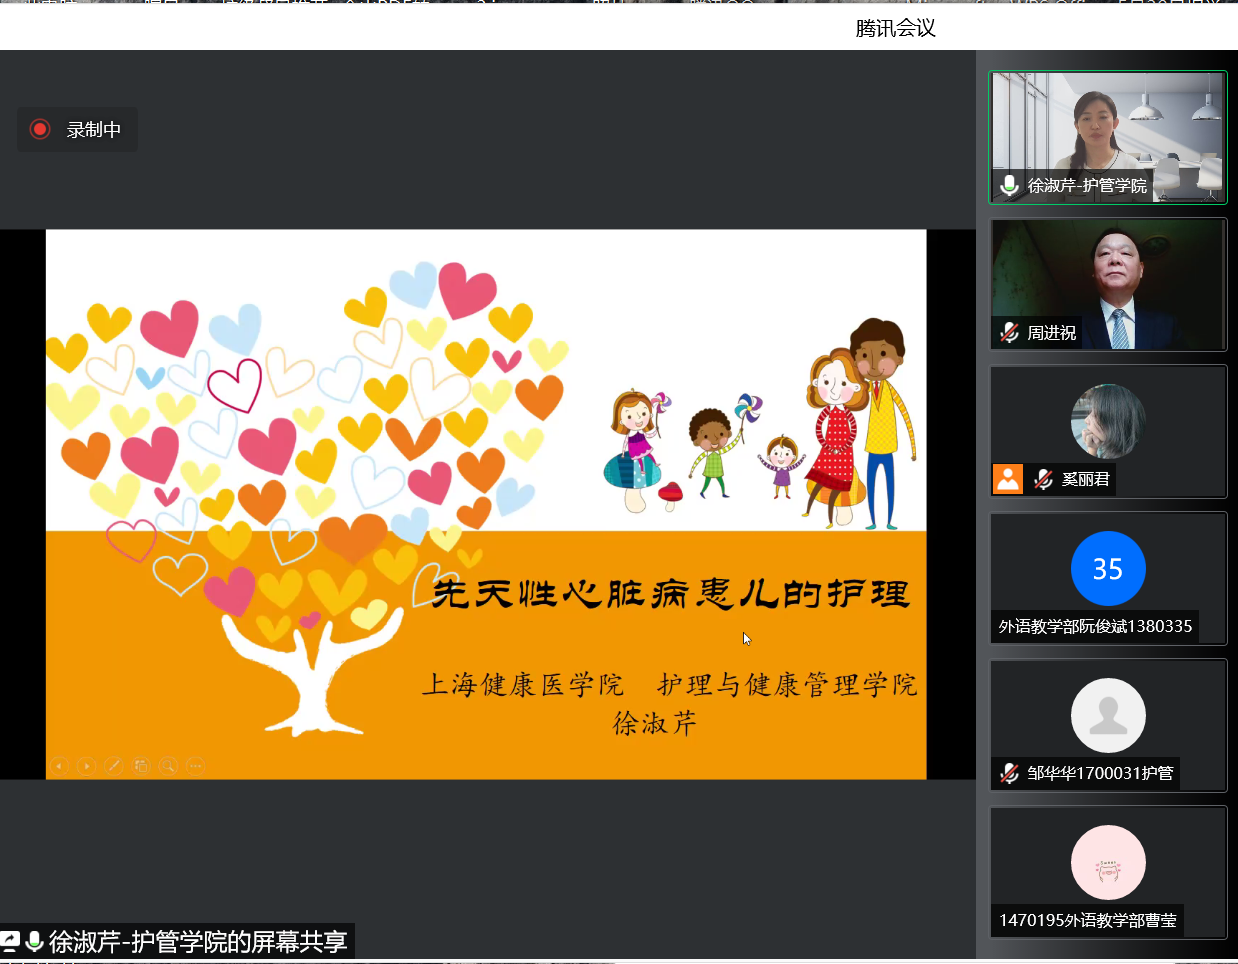
Task: Click the 腾讯会议 window title
Action: point(895,28)
